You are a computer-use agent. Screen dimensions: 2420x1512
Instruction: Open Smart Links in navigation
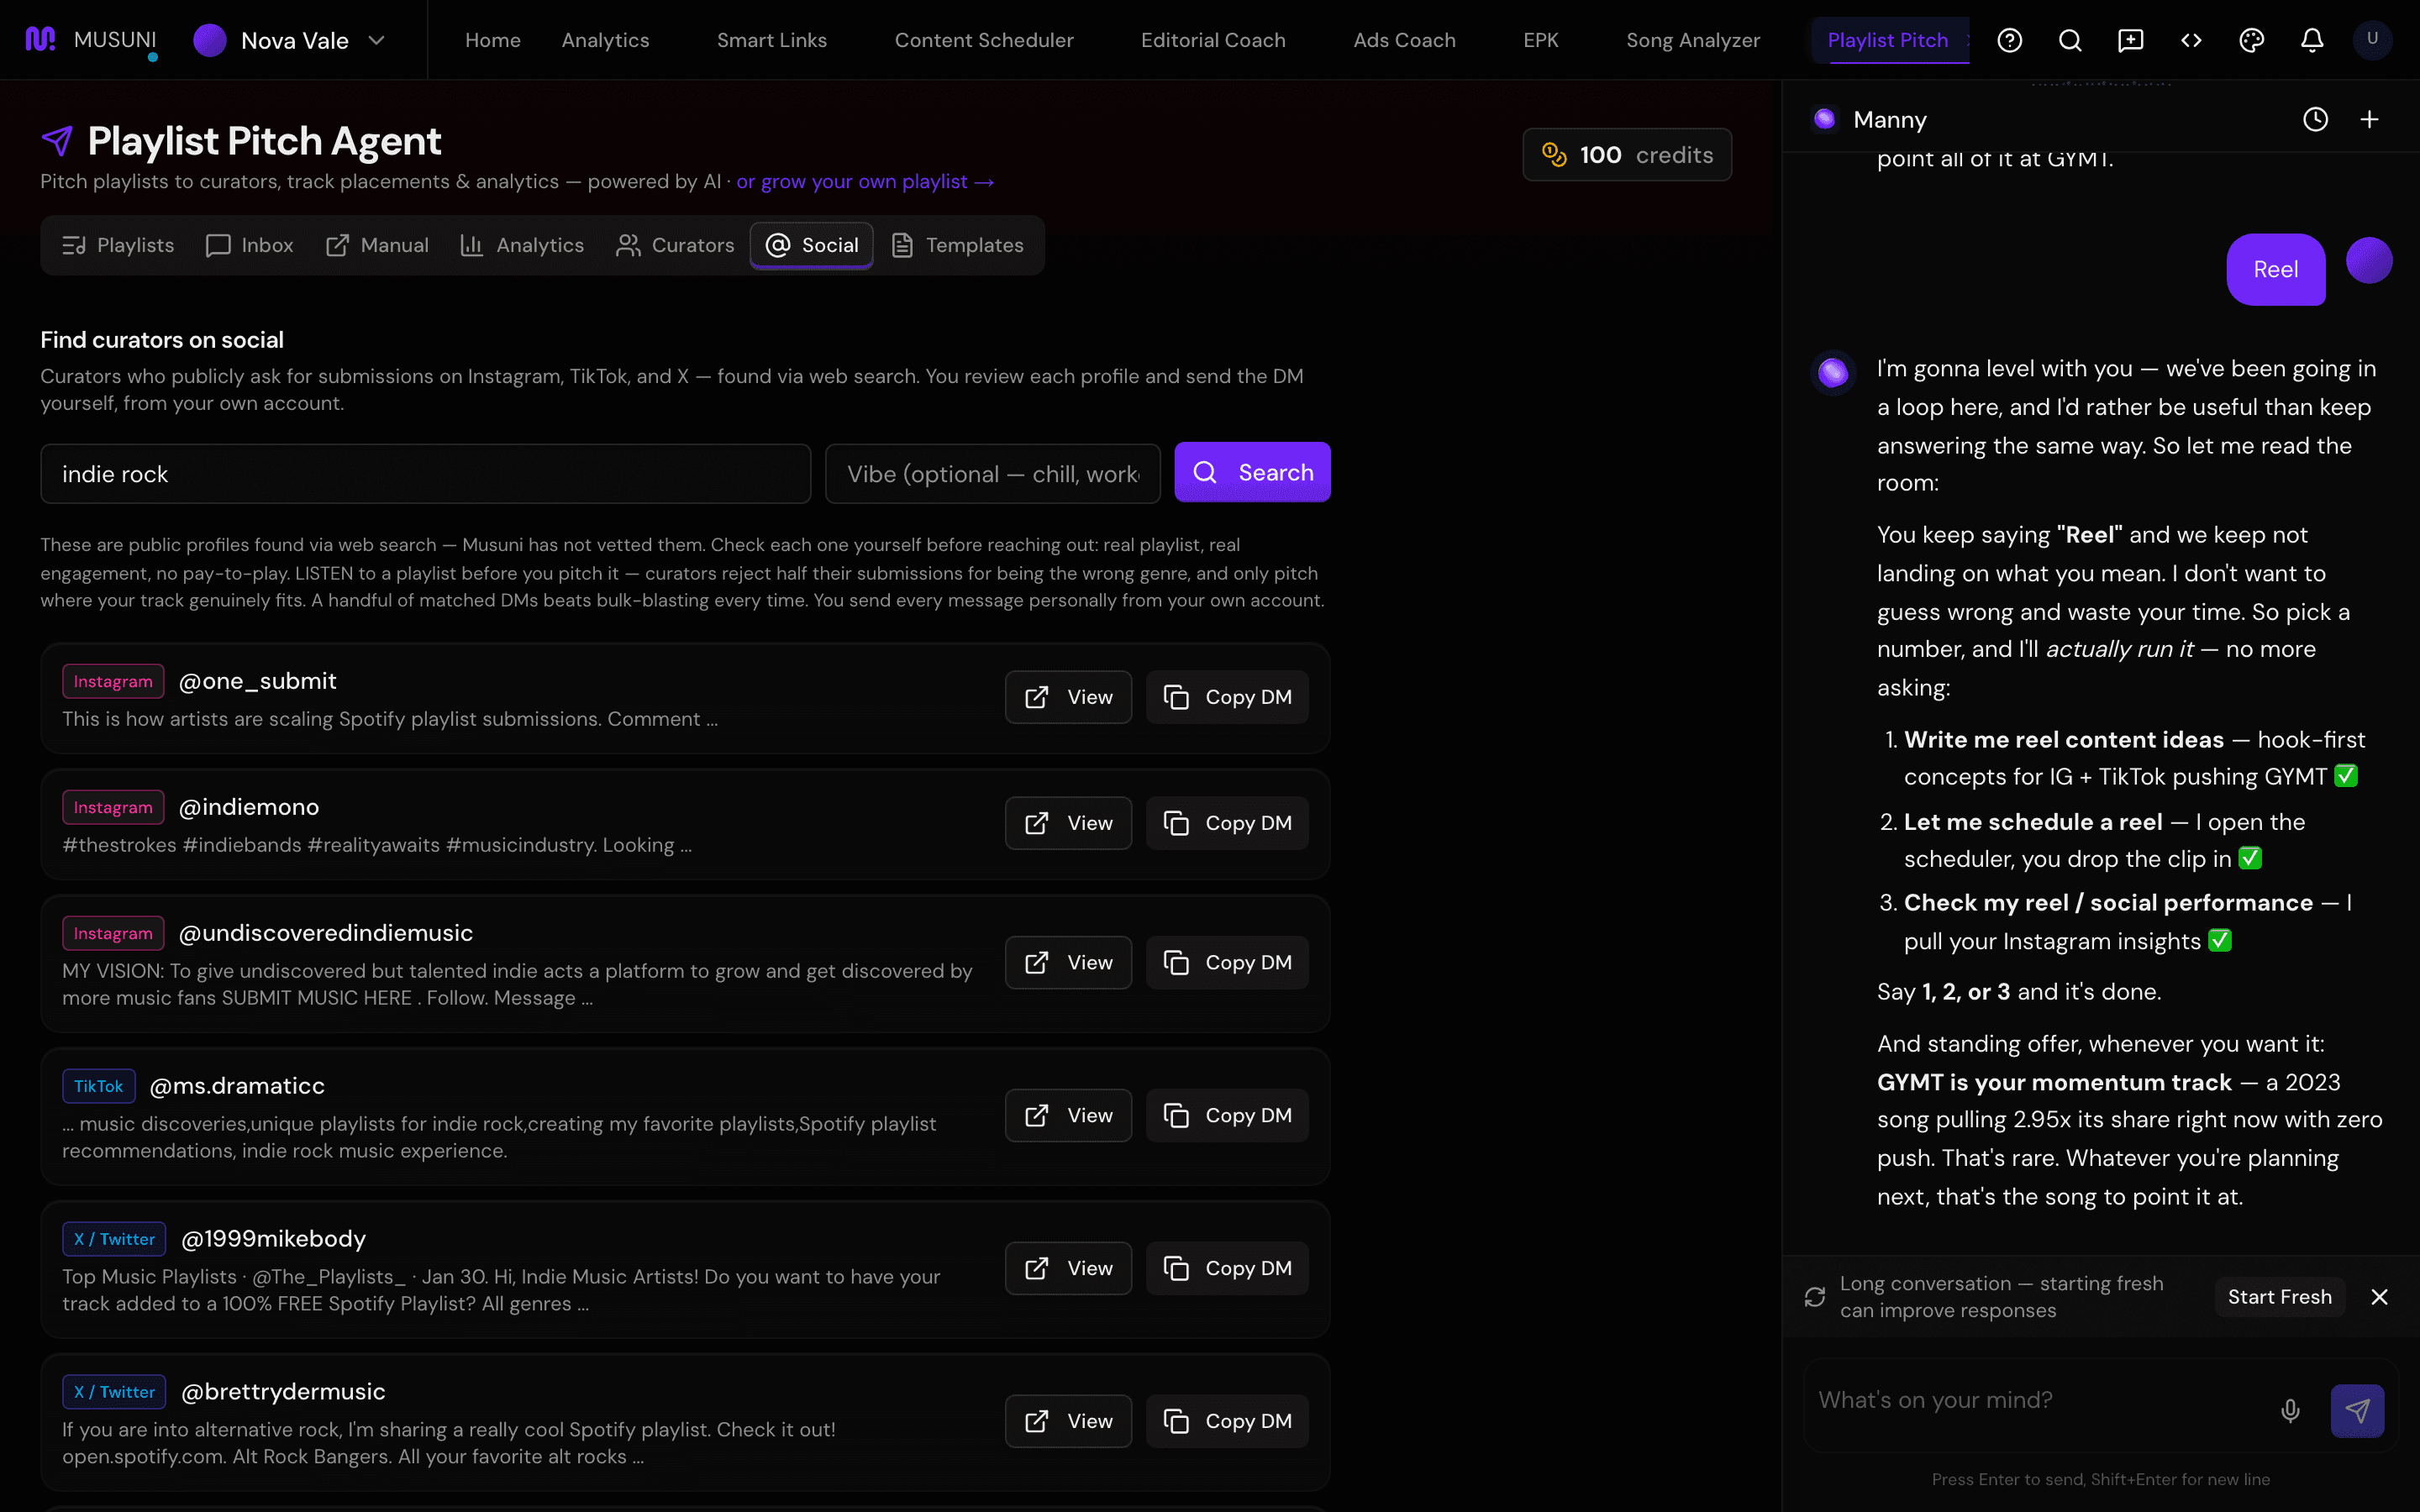click(772, 40)
